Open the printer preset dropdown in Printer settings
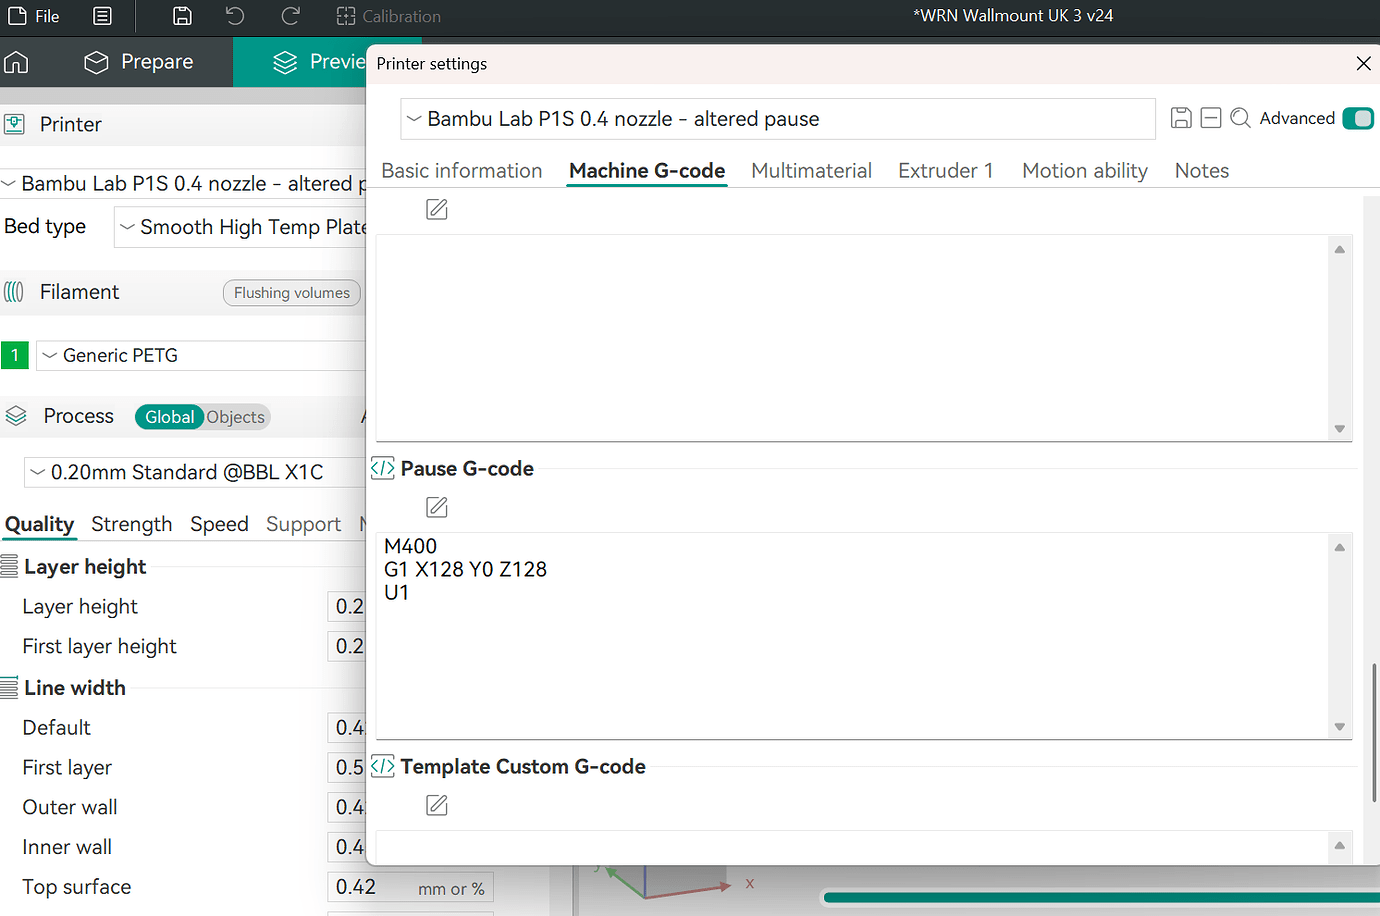Screen dimensions: 1380x916 coord(778,119)
